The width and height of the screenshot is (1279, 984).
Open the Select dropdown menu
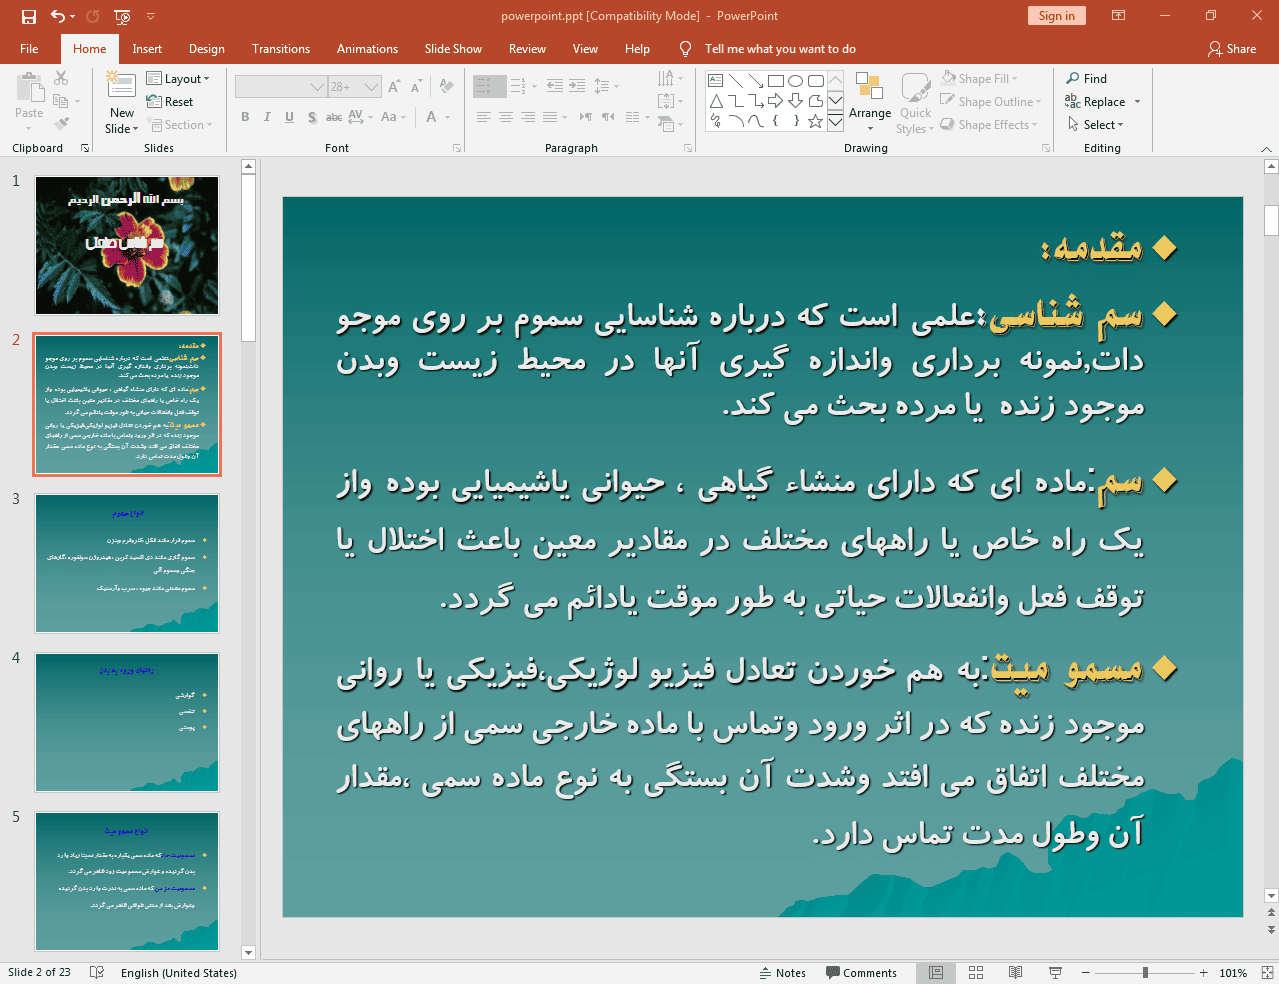1096,125
